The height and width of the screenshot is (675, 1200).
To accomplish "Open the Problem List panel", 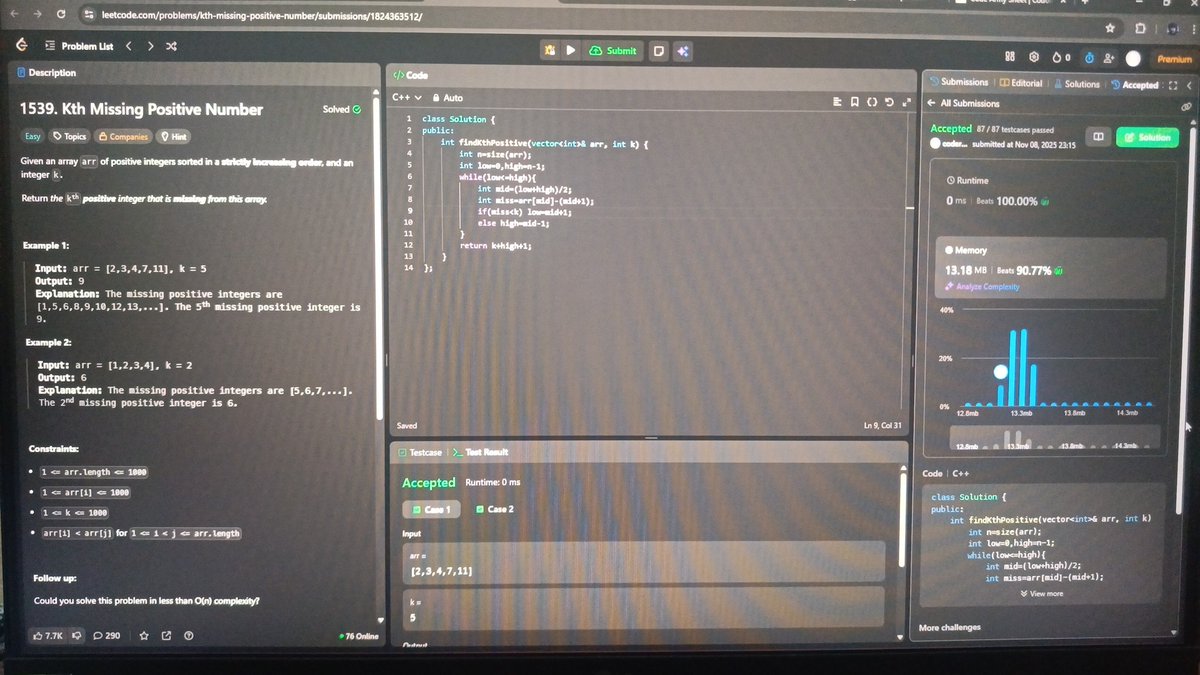I will click(x=80, y=46).
